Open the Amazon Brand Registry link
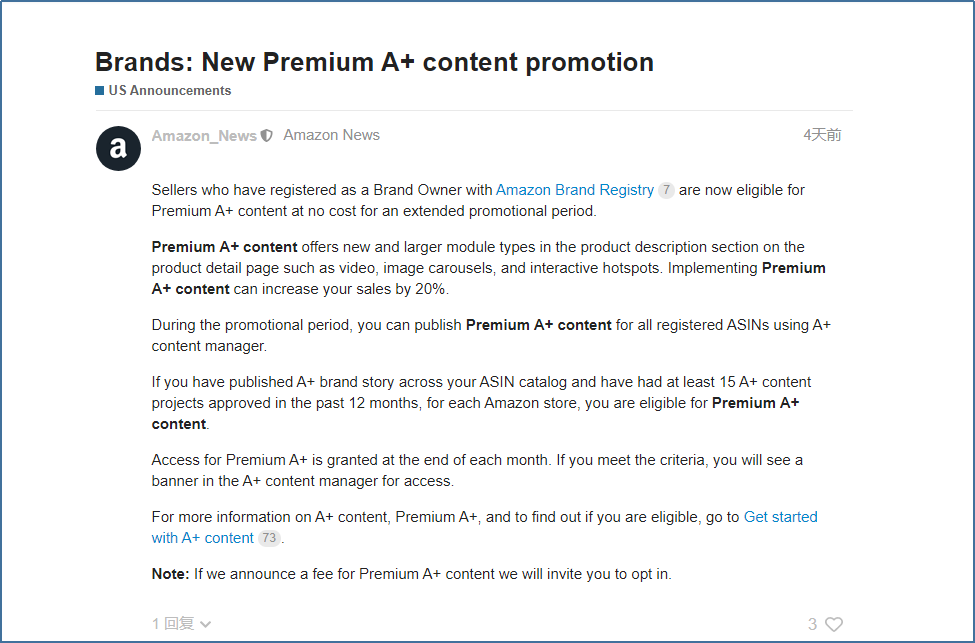 (575, 190)
